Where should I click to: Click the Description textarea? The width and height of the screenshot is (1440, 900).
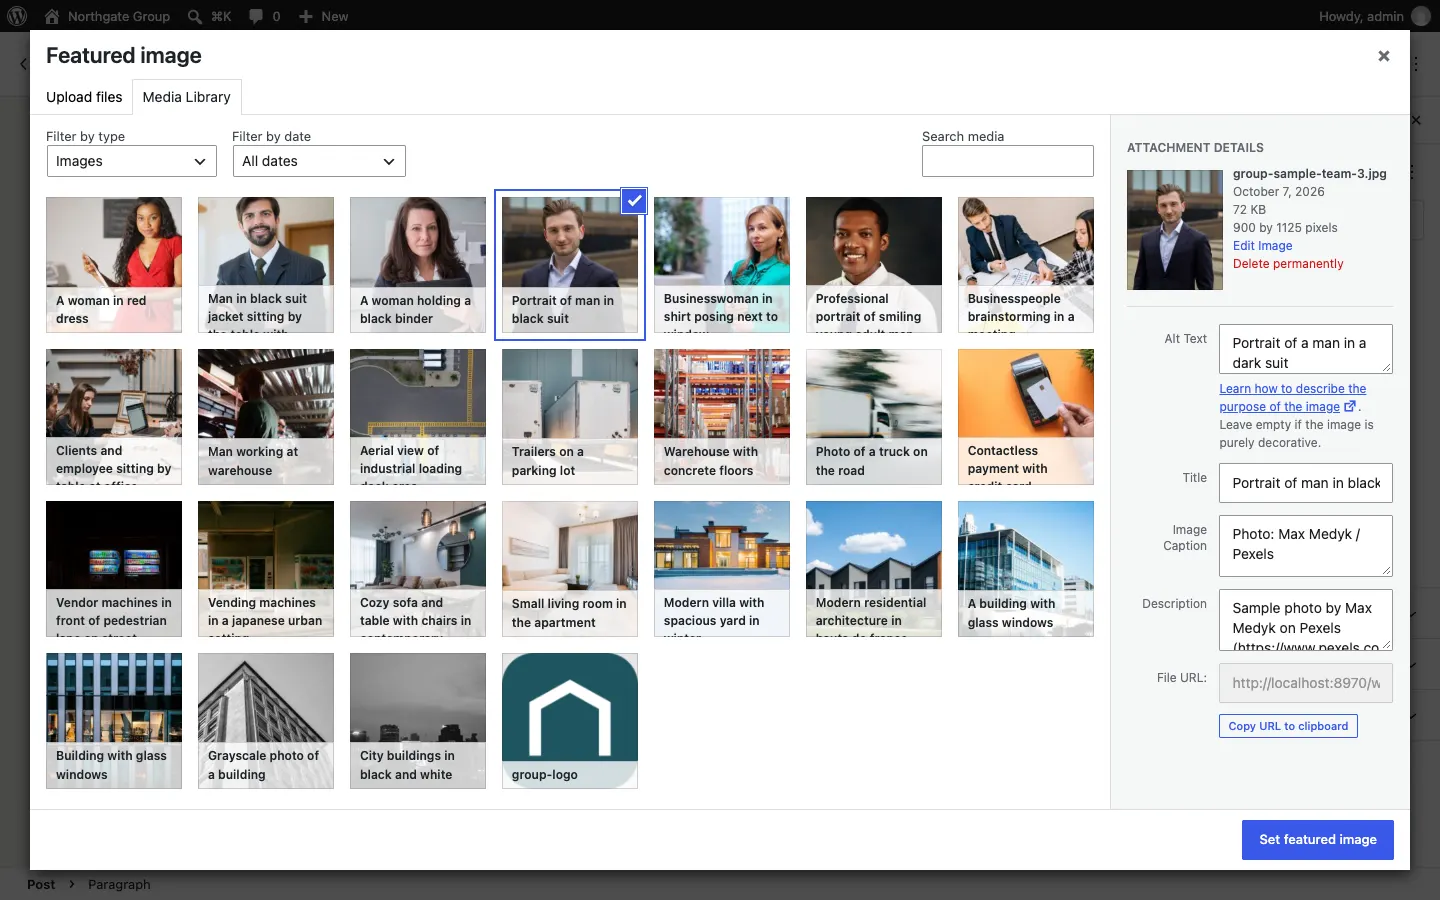click(1305, 620)
